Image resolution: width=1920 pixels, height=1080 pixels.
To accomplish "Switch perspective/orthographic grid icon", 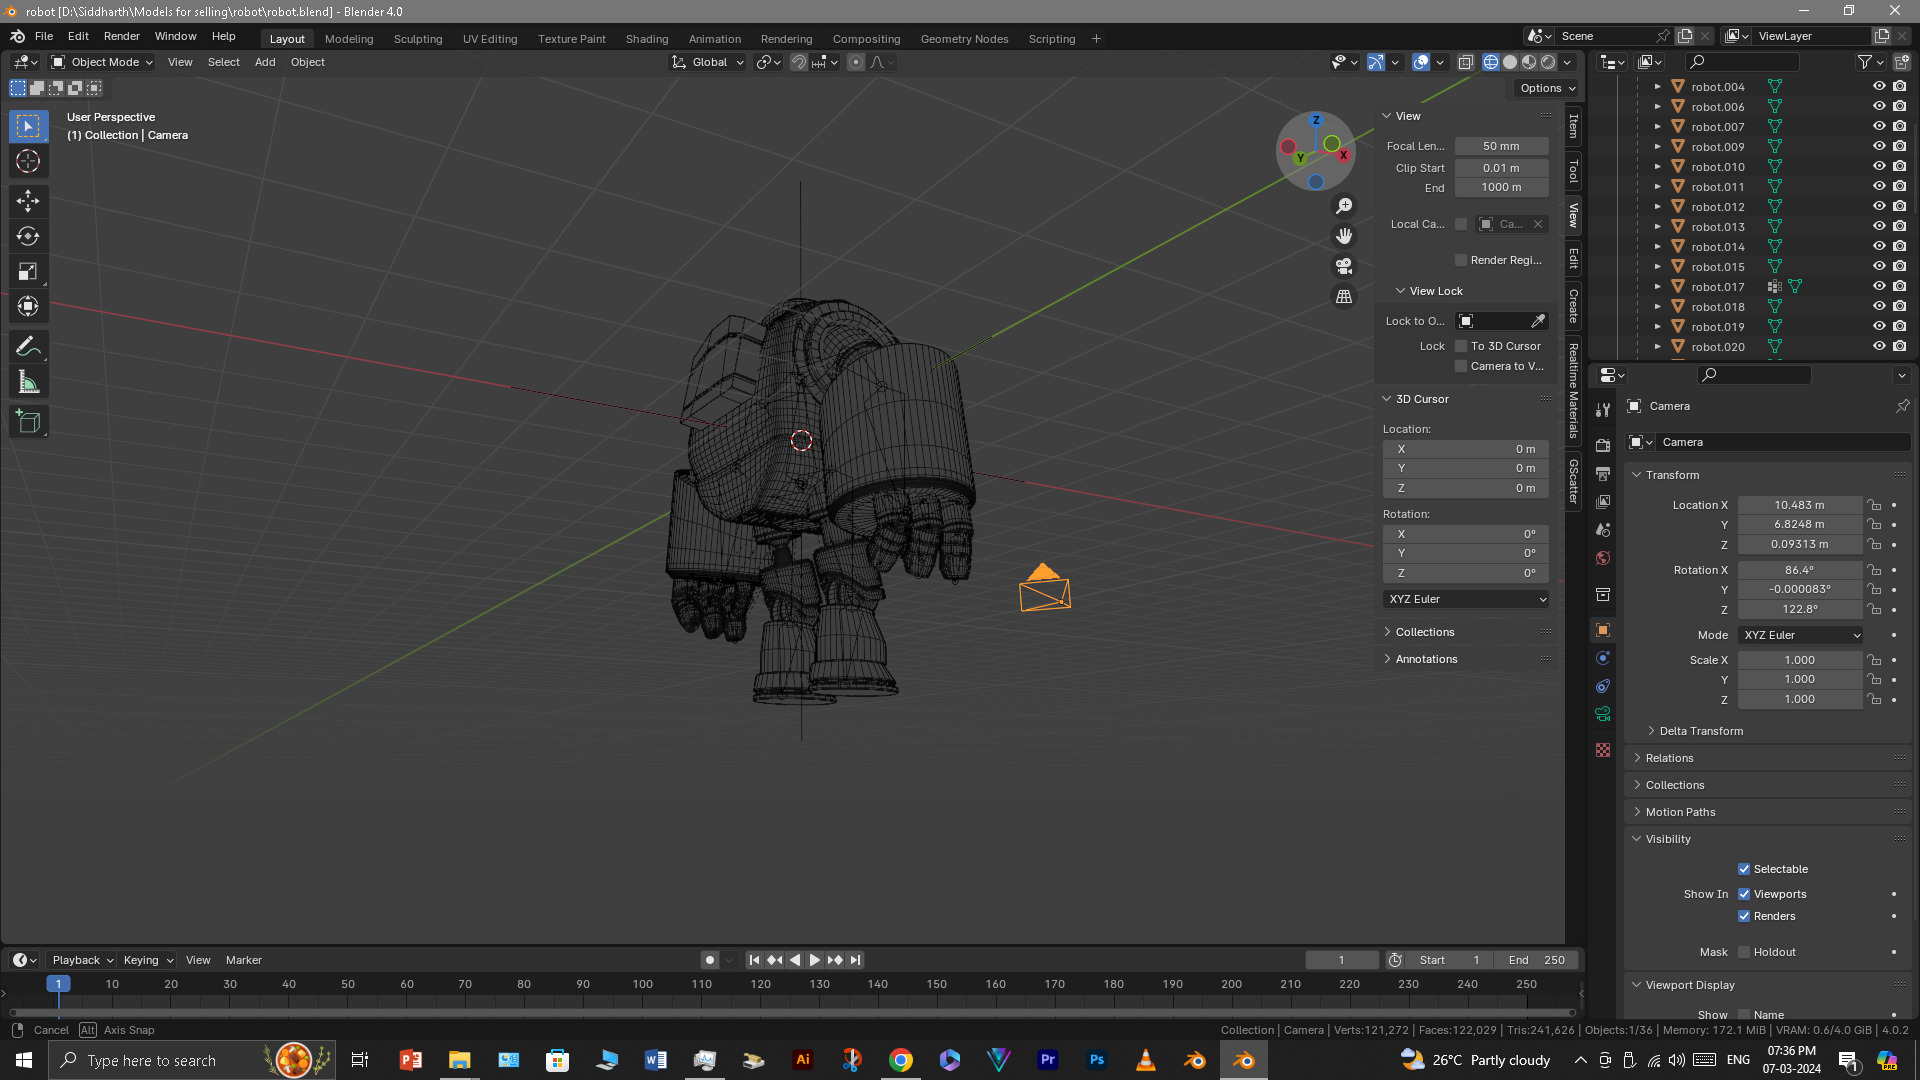I will pyautogui.click(x=1344, y=297).
